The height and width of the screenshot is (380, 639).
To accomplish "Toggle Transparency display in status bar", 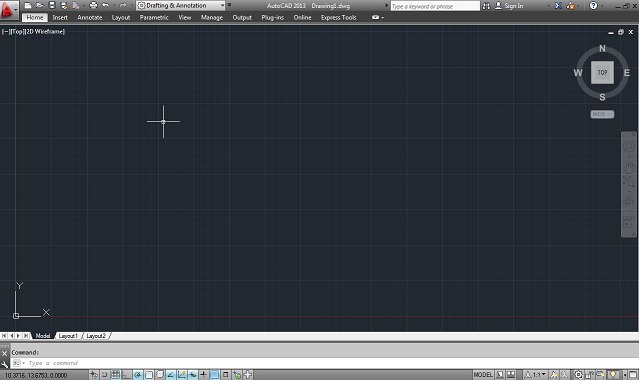I will 214,375.
